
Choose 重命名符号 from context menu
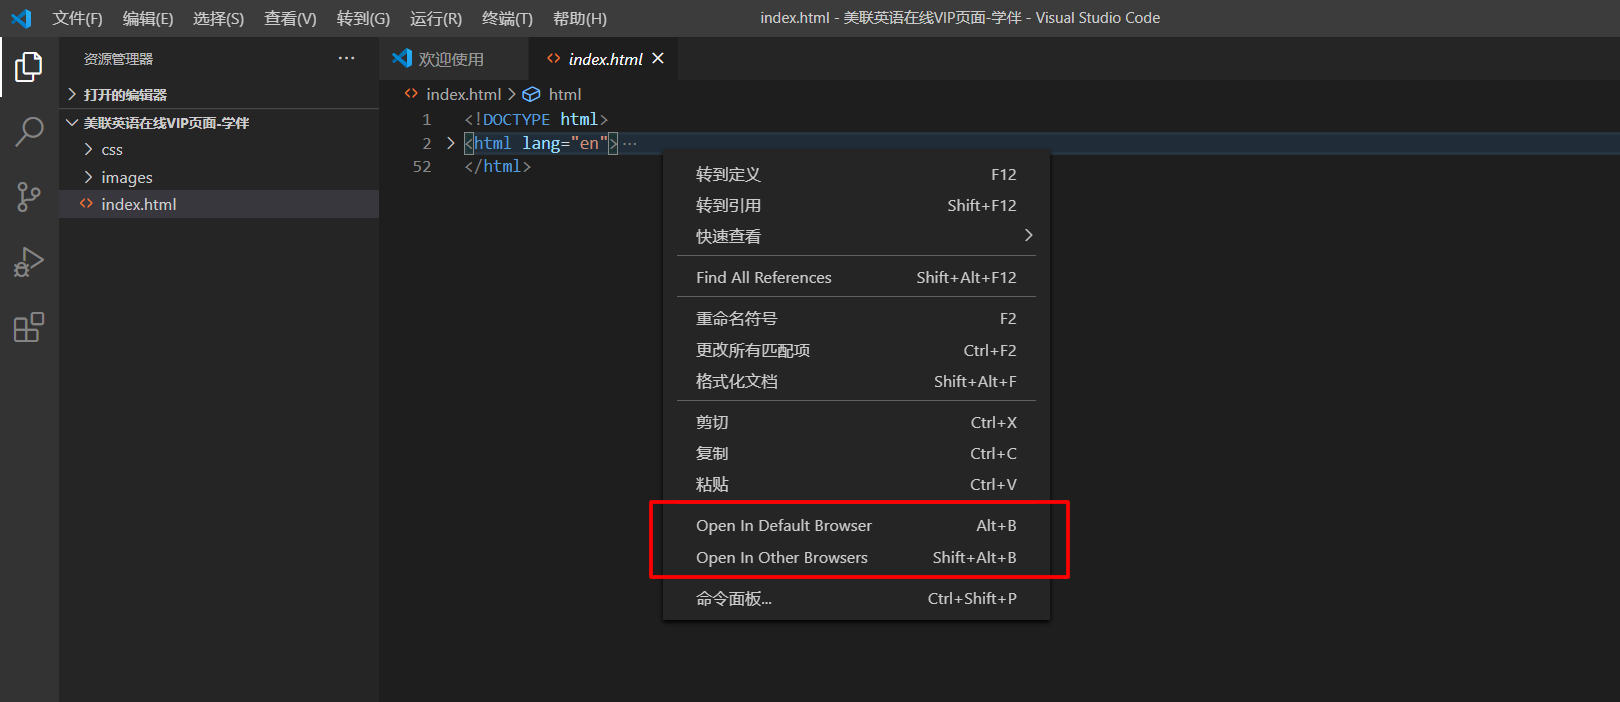click(856, 318)
